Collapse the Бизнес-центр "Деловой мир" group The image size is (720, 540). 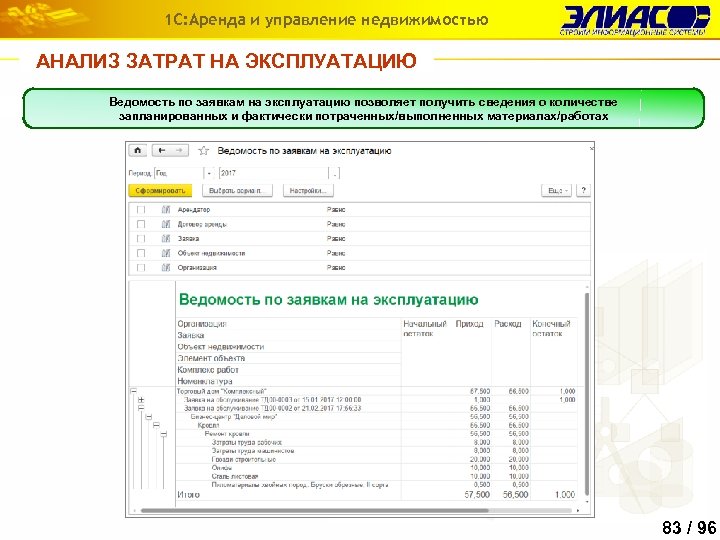click(148, 417)
